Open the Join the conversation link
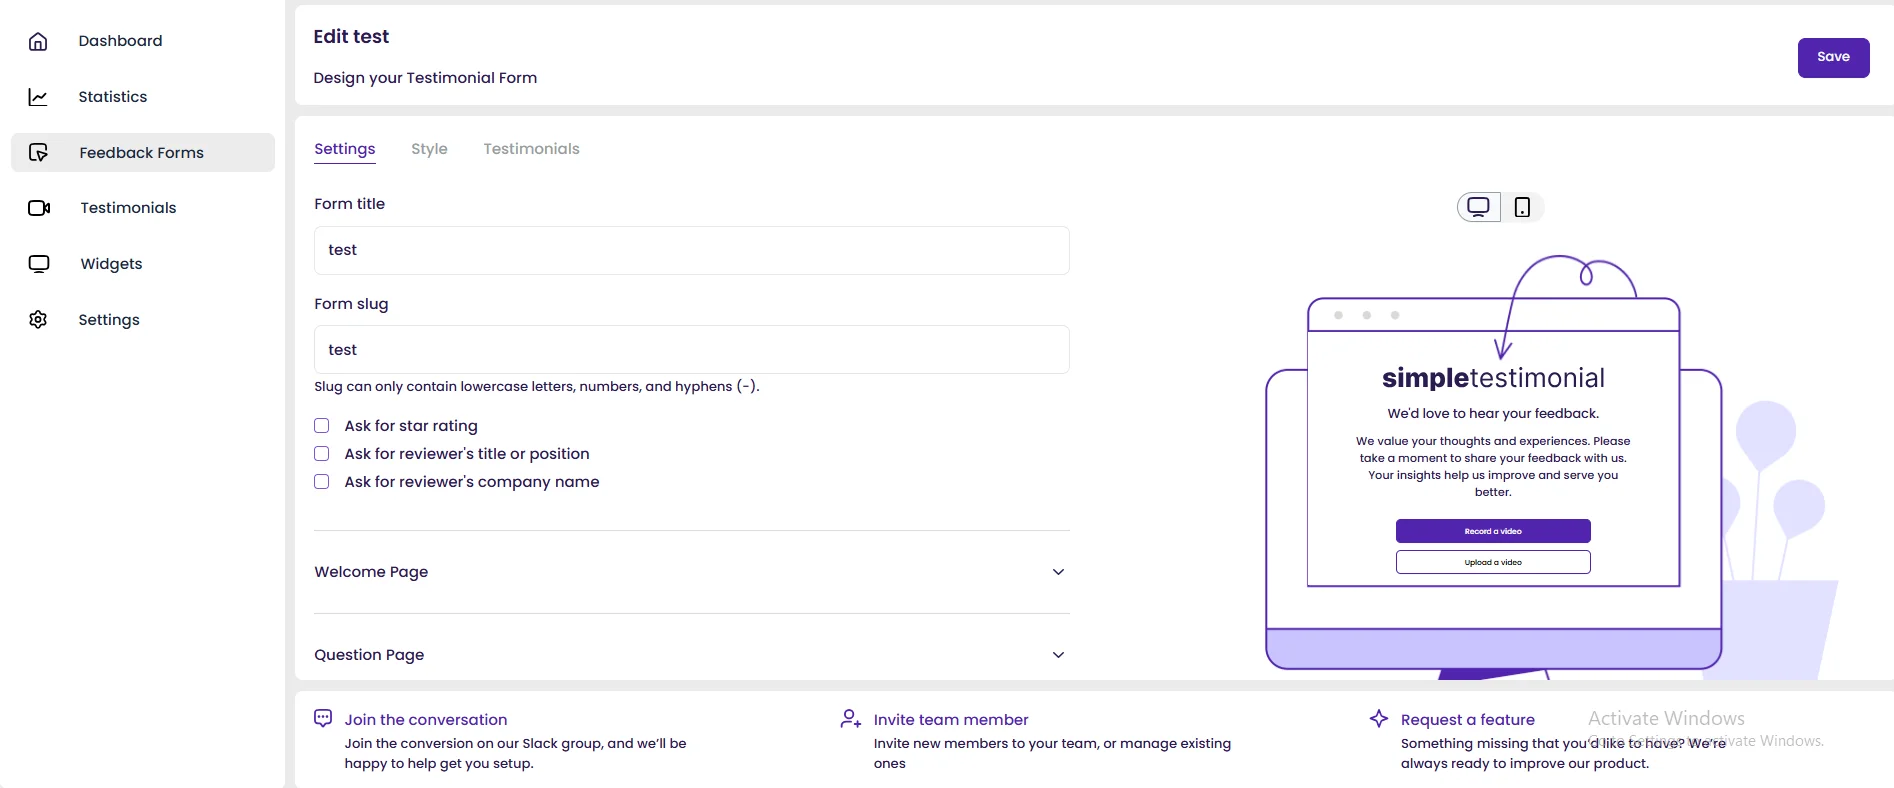1894x788 pixels. coord(425,720)
